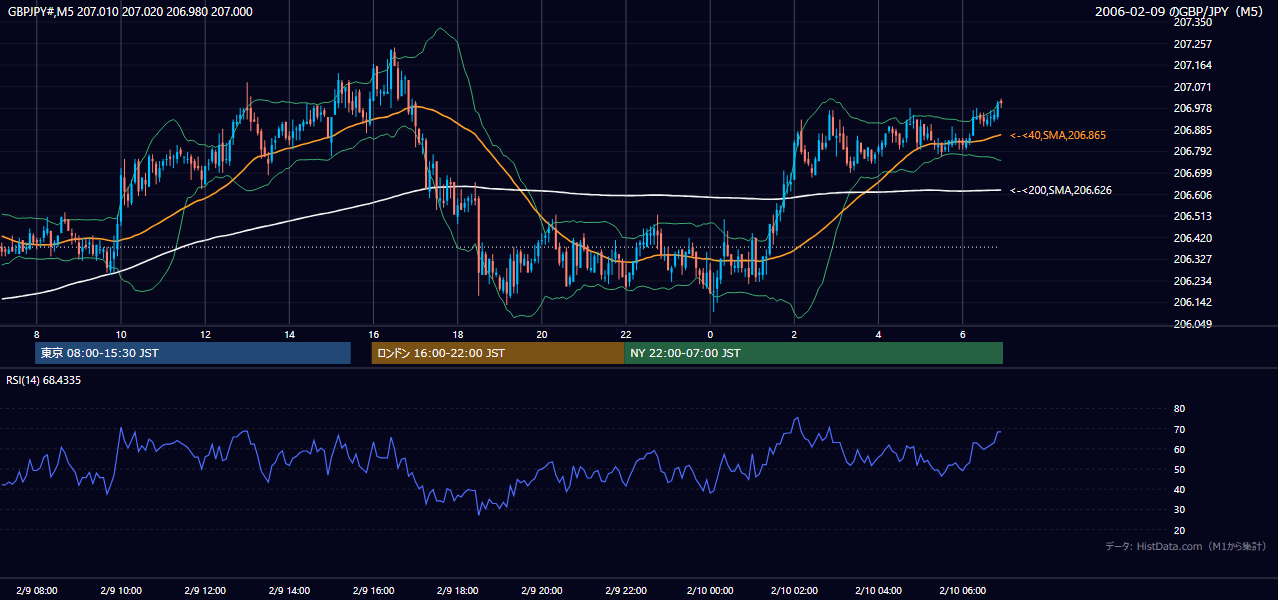Click price level 206.513 on the axis
The height and width of the screenshot is (600, 1278).
(1192, 216)
